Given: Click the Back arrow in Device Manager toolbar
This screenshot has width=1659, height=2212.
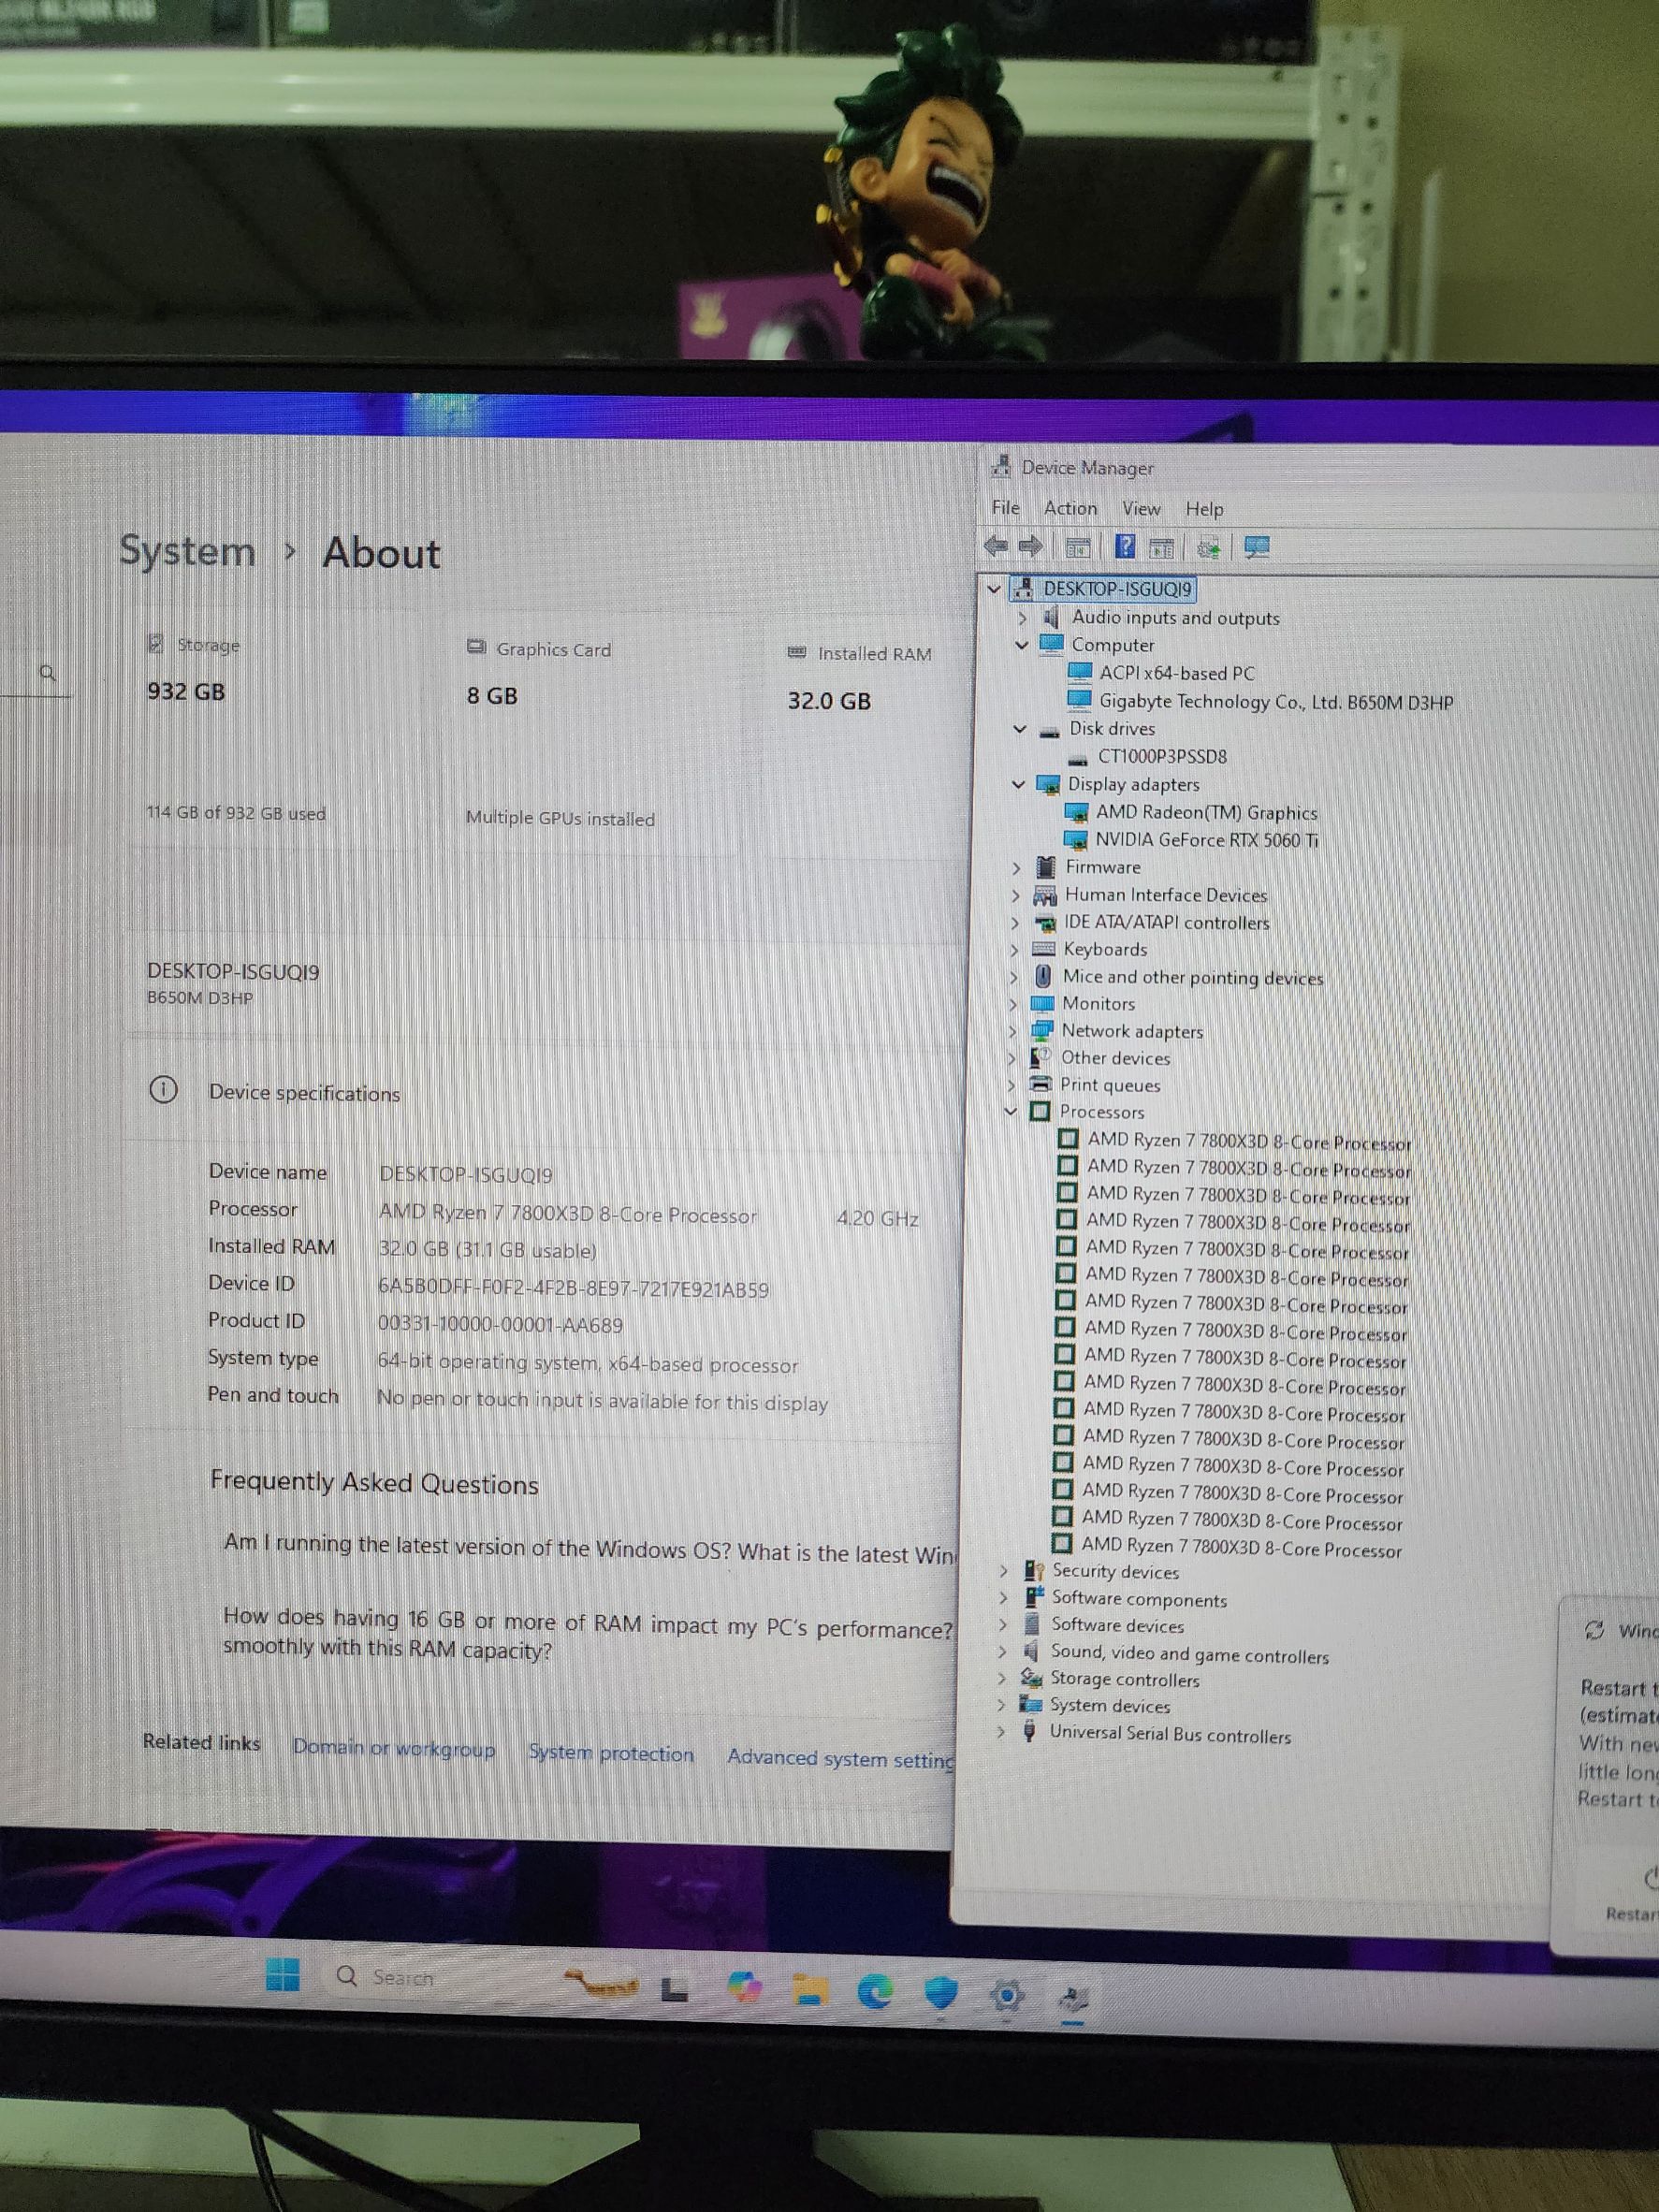Looking at the screenshot, I should [x=996, y=546].
